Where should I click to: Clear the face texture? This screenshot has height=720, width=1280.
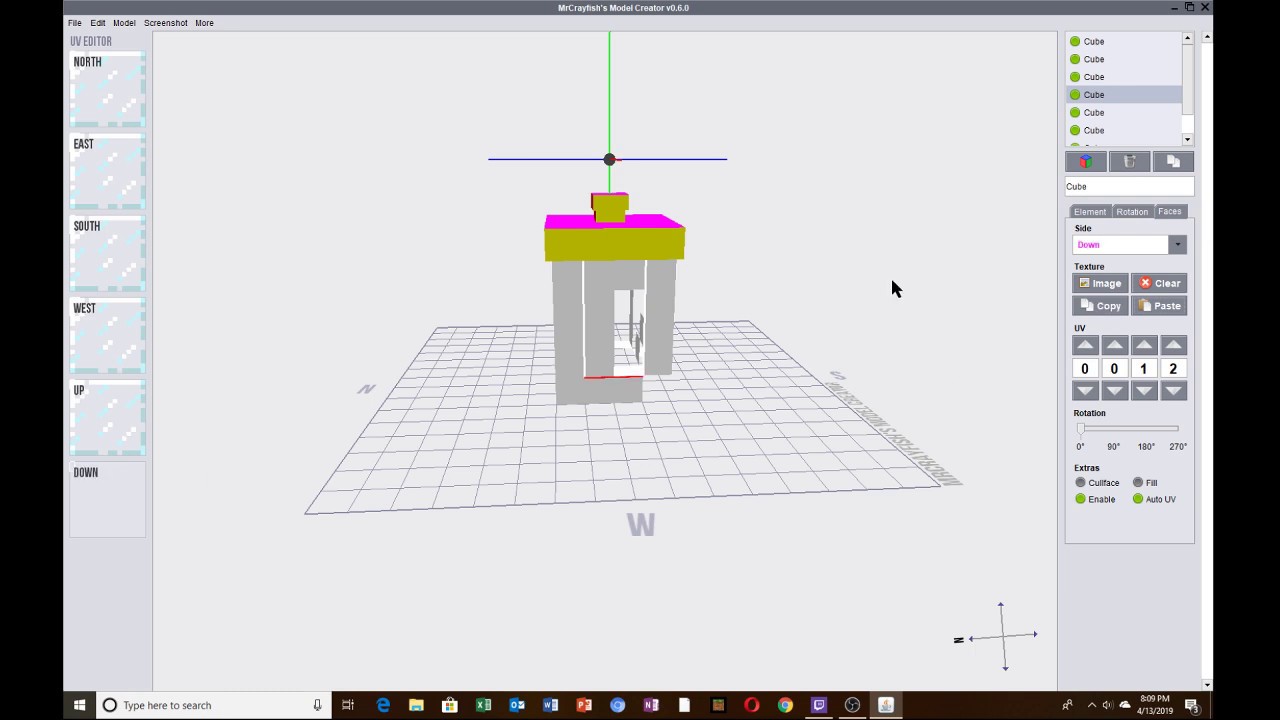coord(1159,283)
